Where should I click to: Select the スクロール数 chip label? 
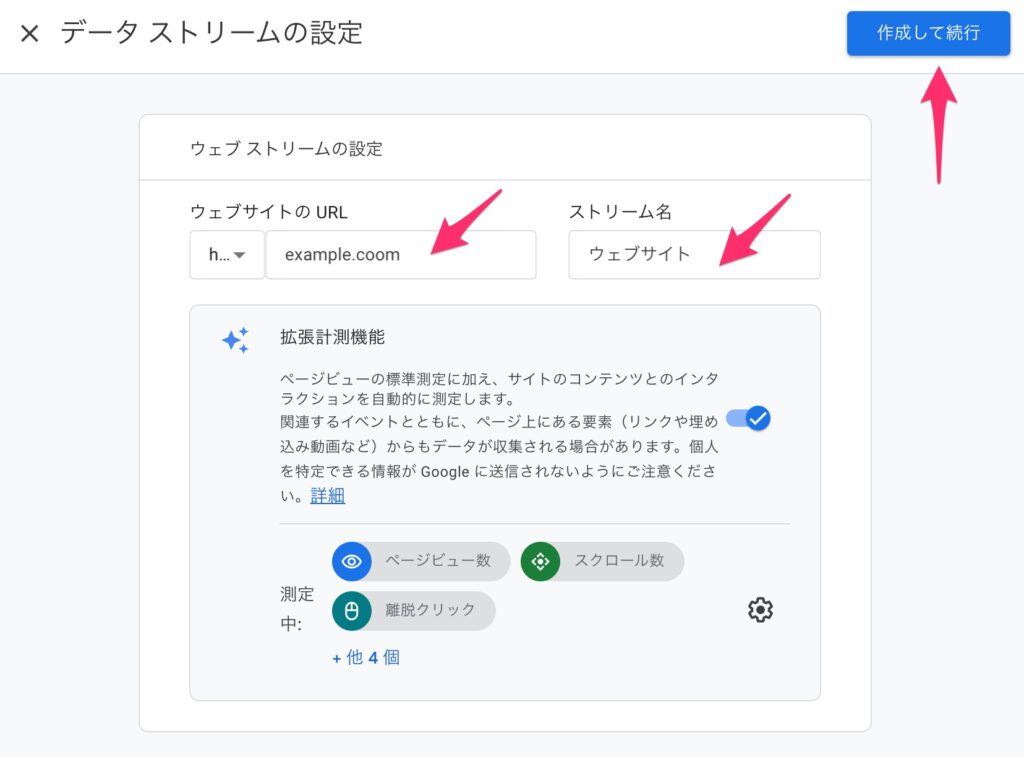tap(619, 561)
